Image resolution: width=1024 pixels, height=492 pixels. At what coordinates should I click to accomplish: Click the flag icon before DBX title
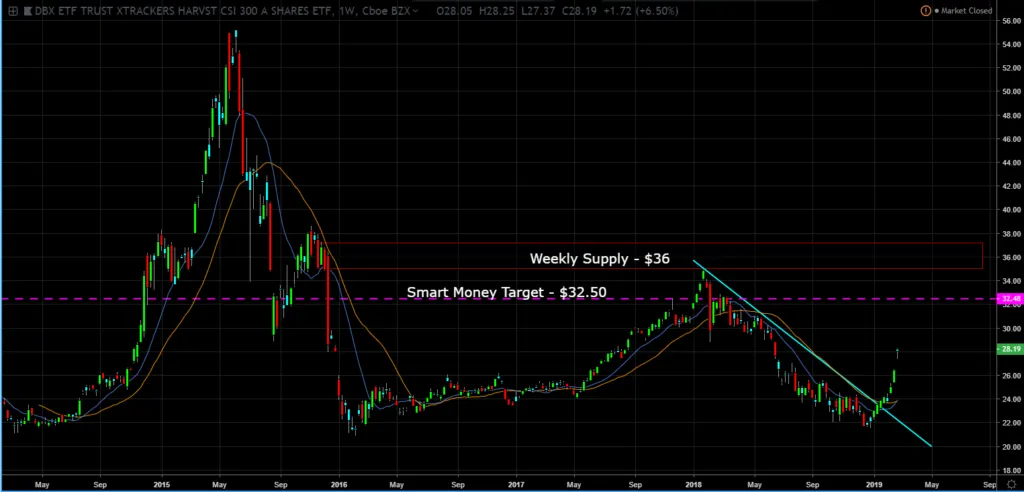(28, 10)
